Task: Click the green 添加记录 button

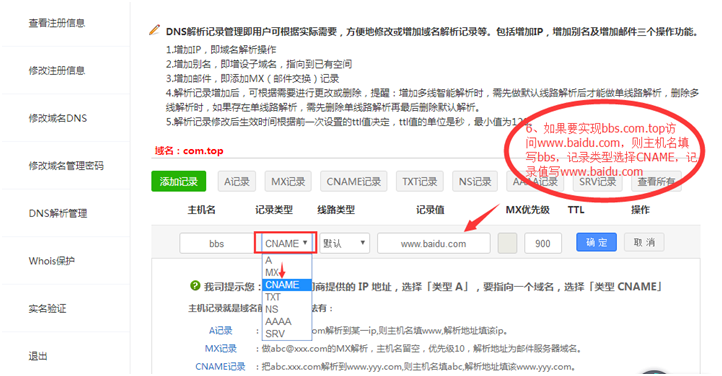Action: 179,181
